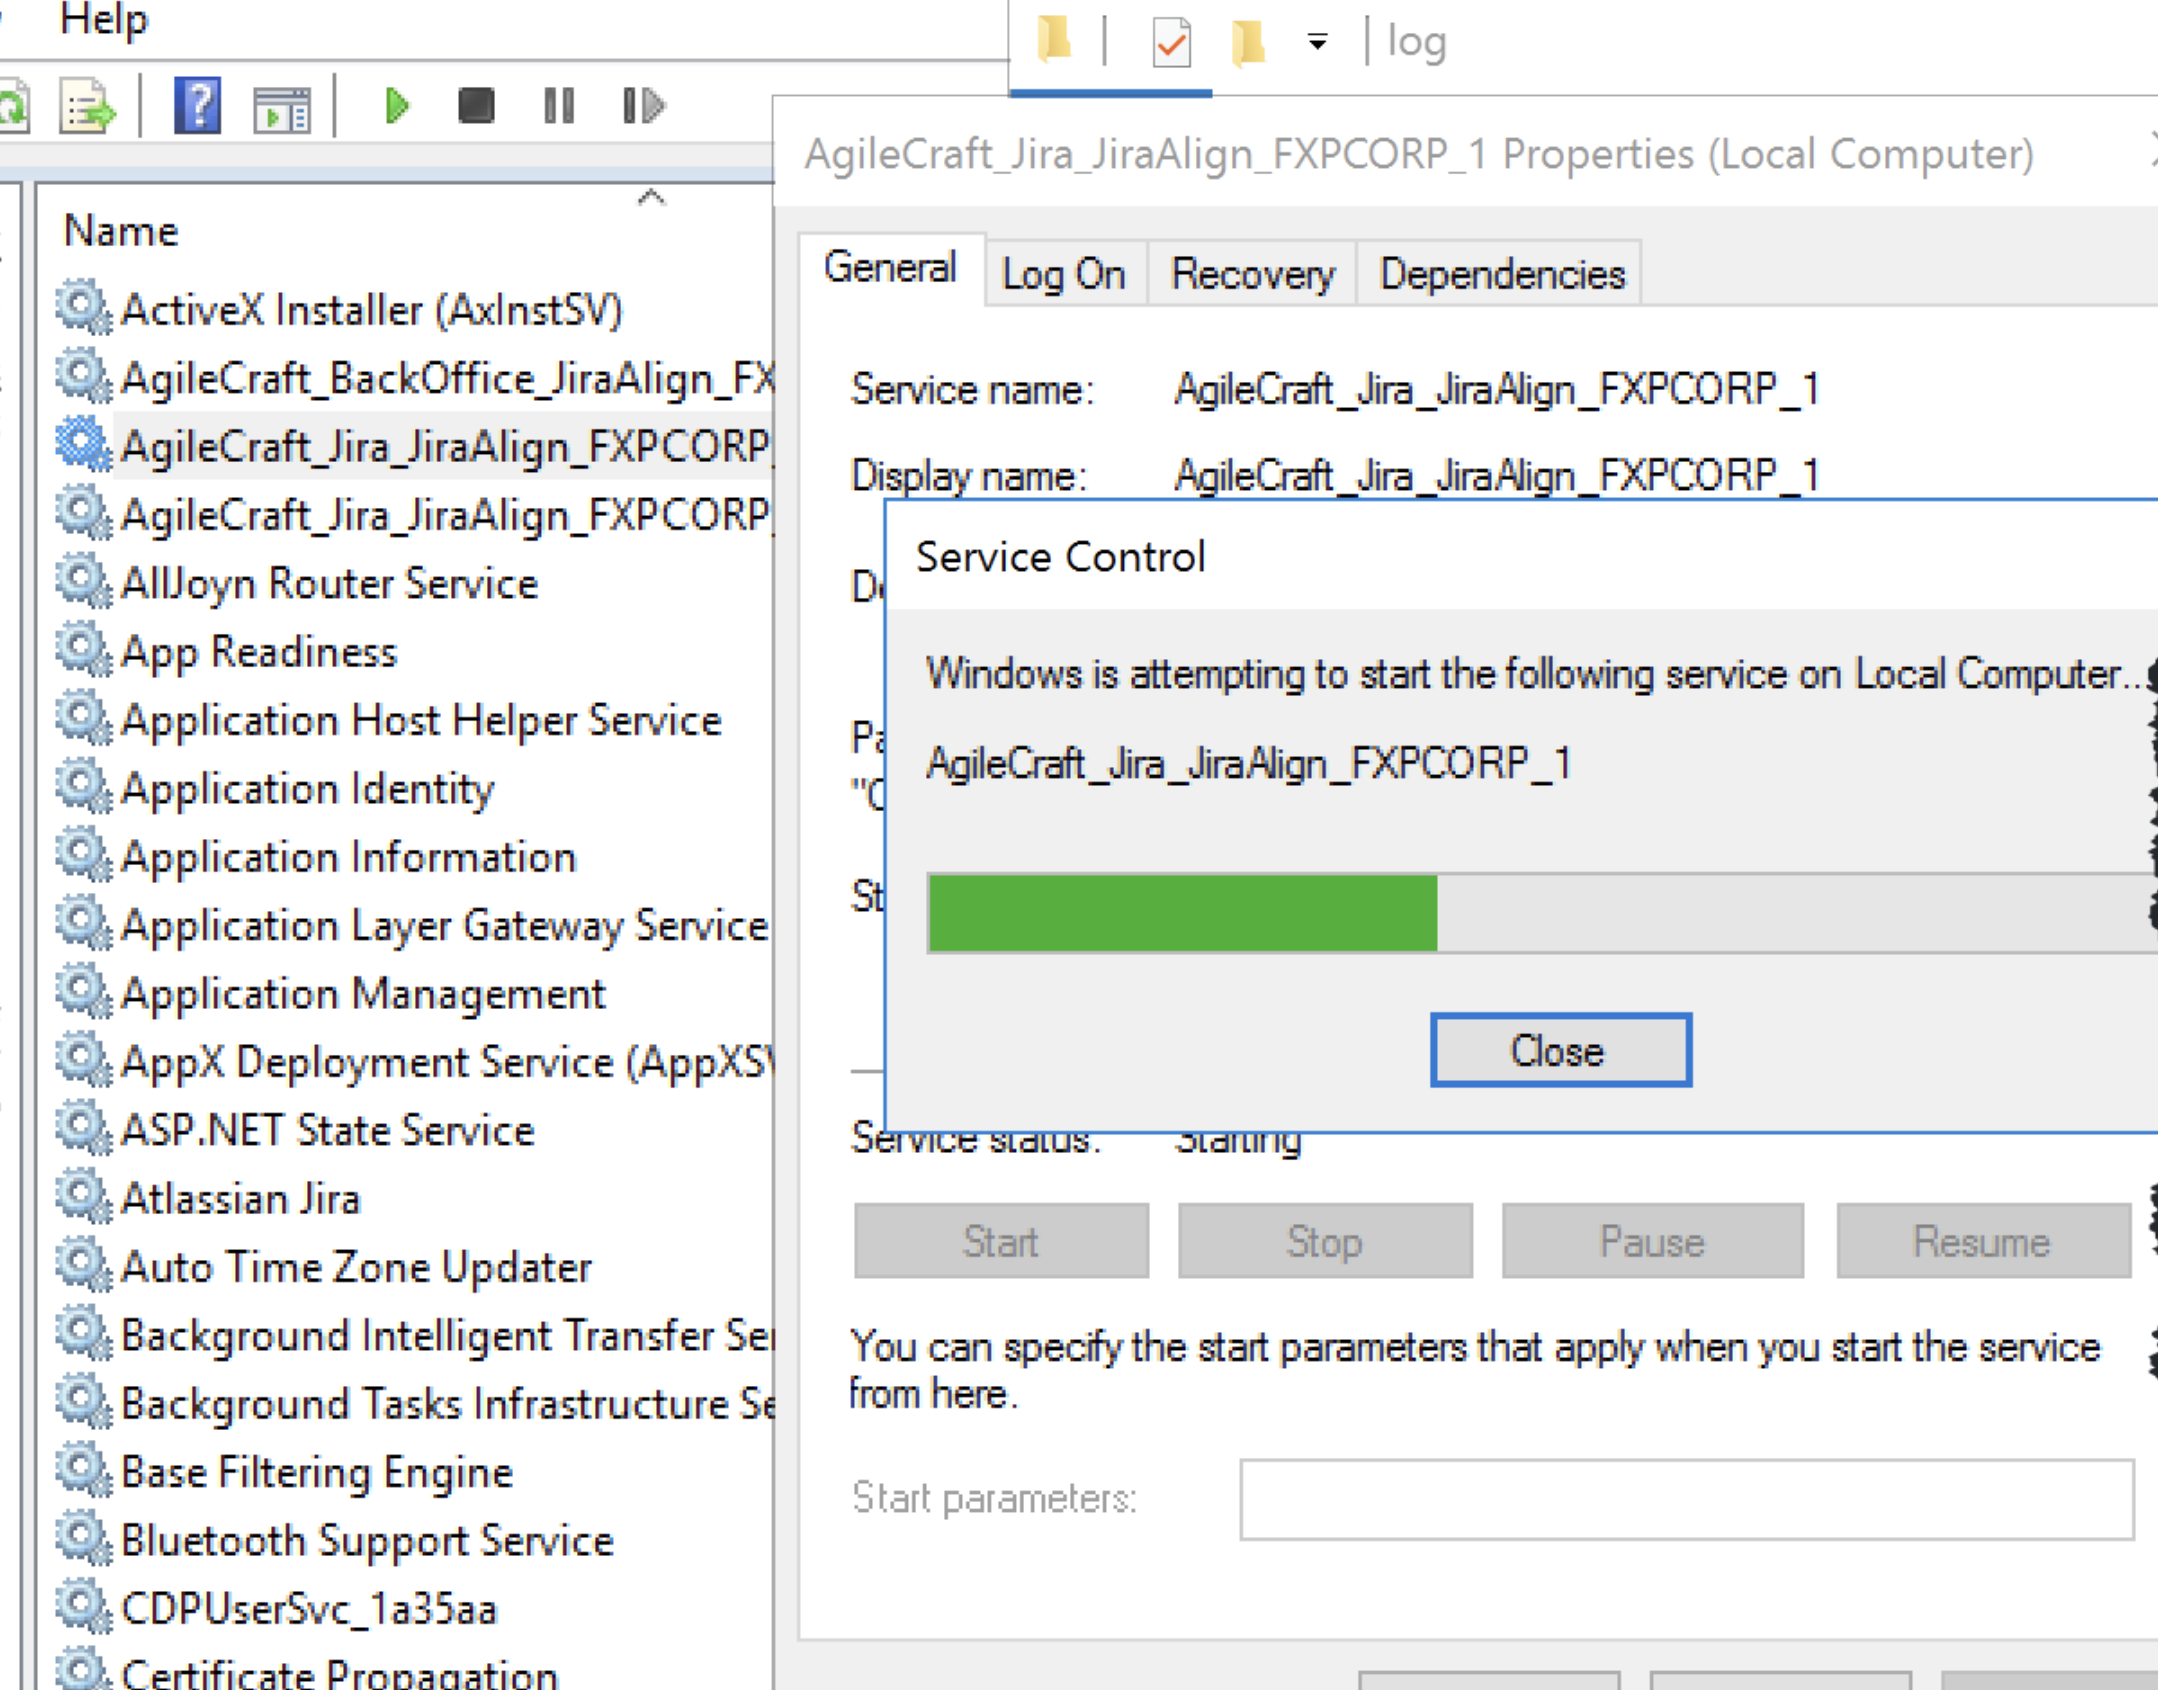Click the Restart Service icon in toolbar
The height and width of the screenshot is (1690, 2158).
pyautogui.click(x=643, y=105)
